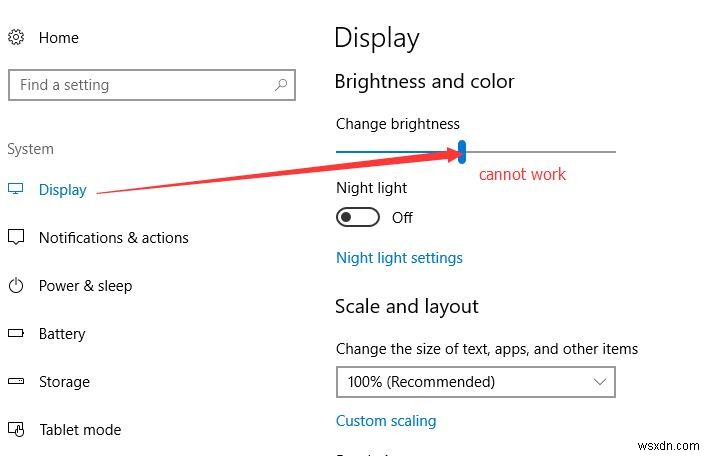The width and height of the screenshot is (711, 456).
Task: Click the Storage drive icon
Action: click(16, 381)
